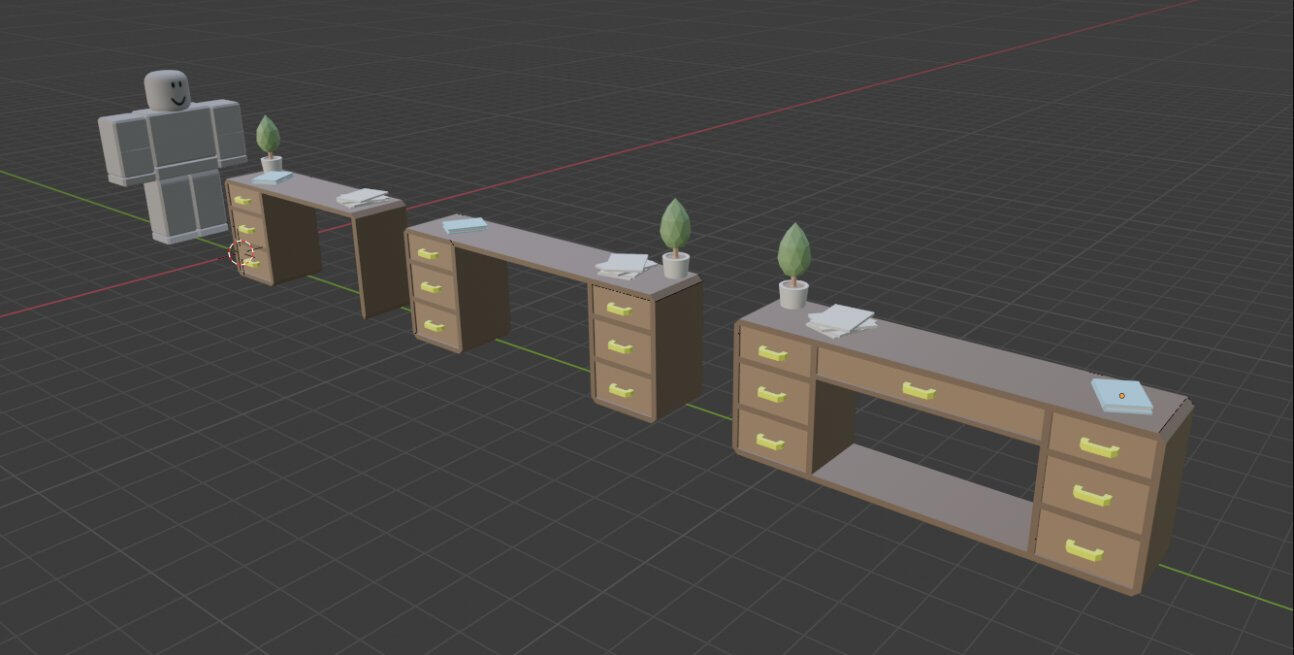The image size is (1294, 655).
Task: Click the paper stack on the middle desk
Action: [625, 265]
